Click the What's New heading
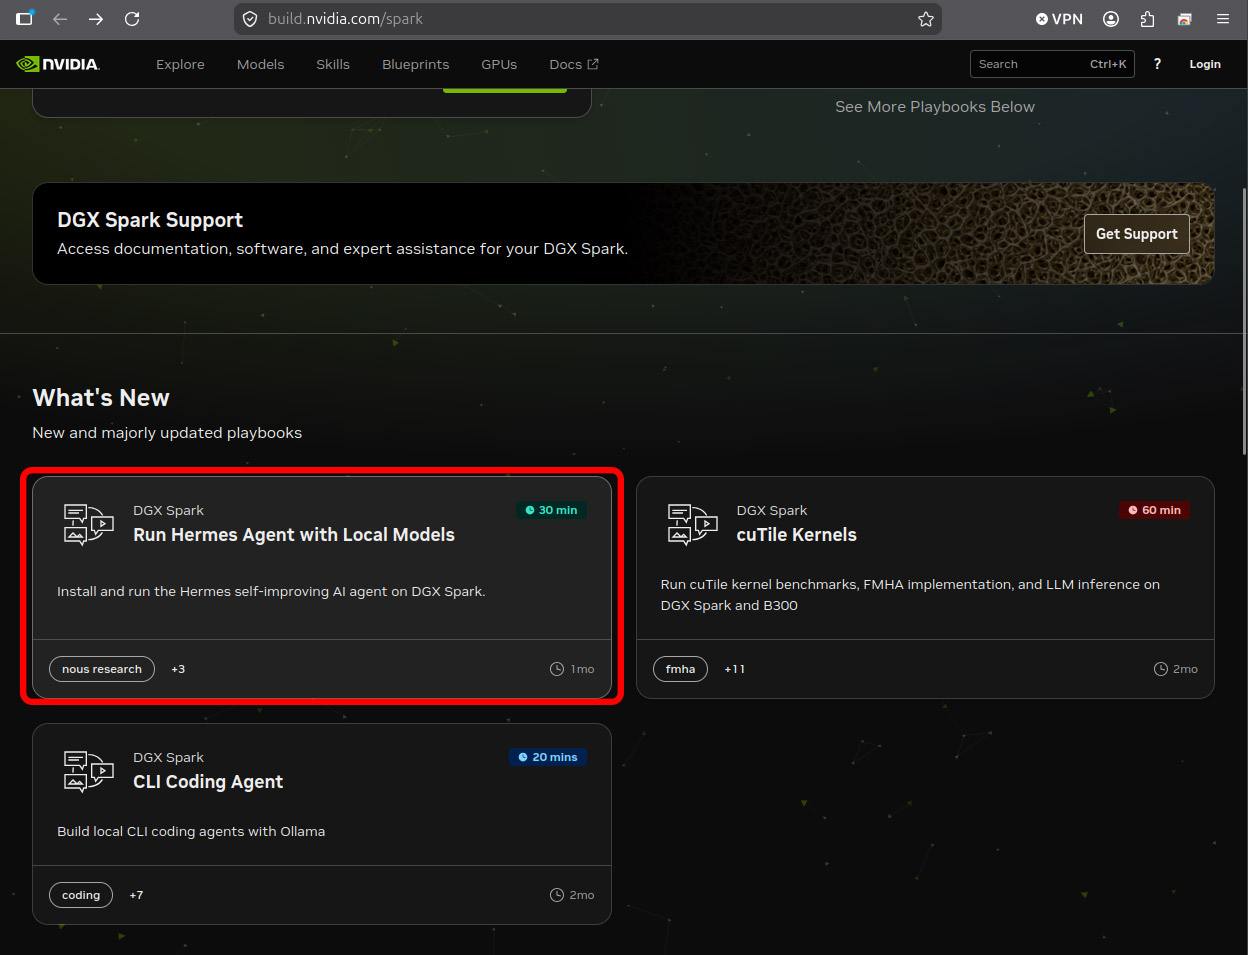This screenshot has height=955, width=1248. (101, 398)
